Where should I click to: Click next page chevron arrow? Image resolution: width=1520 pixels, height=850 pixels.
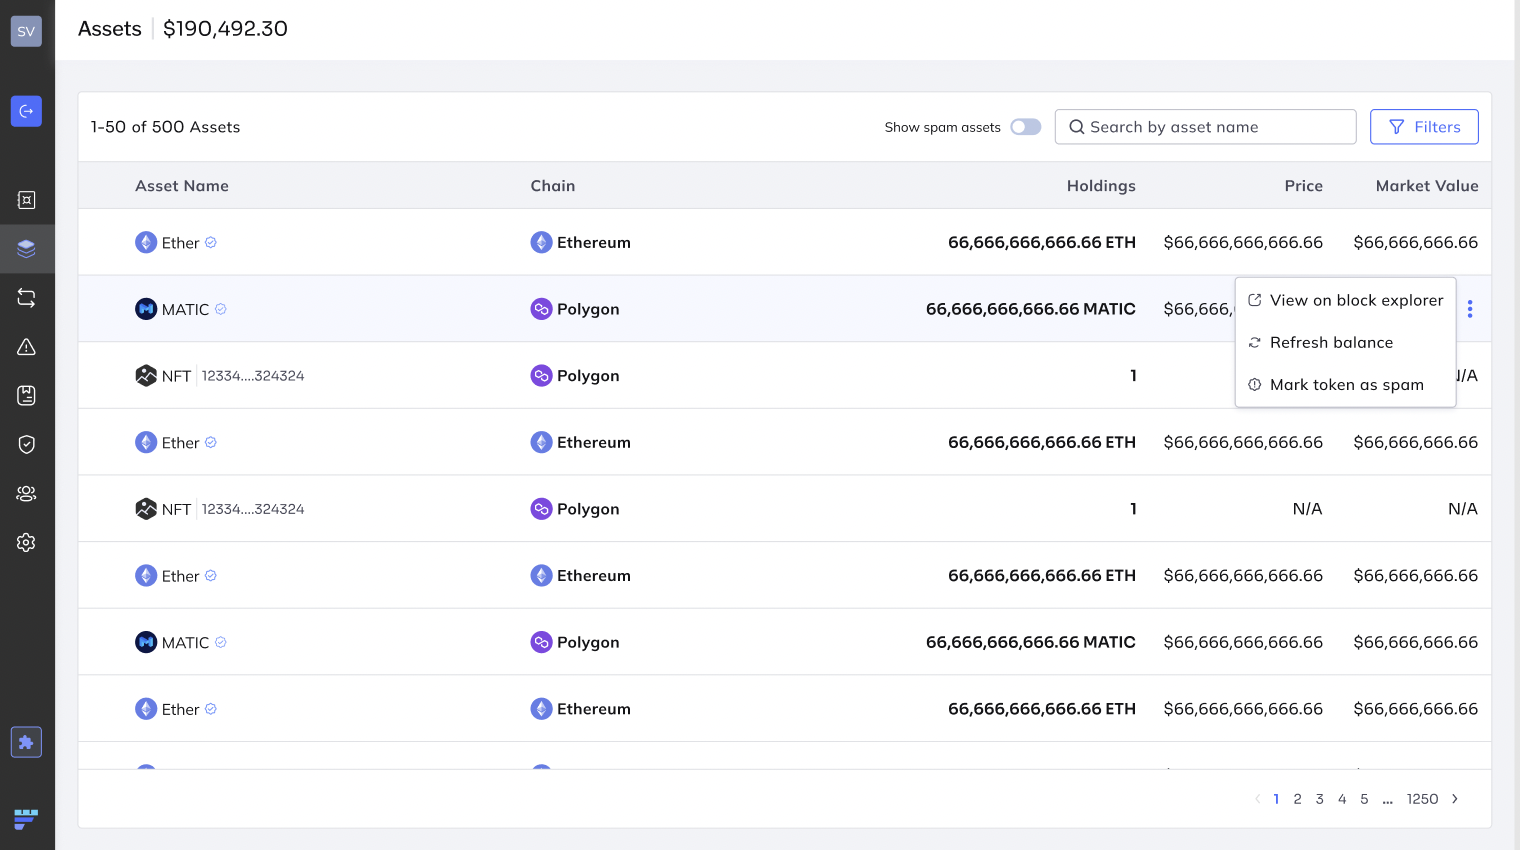click(1455, 799)
